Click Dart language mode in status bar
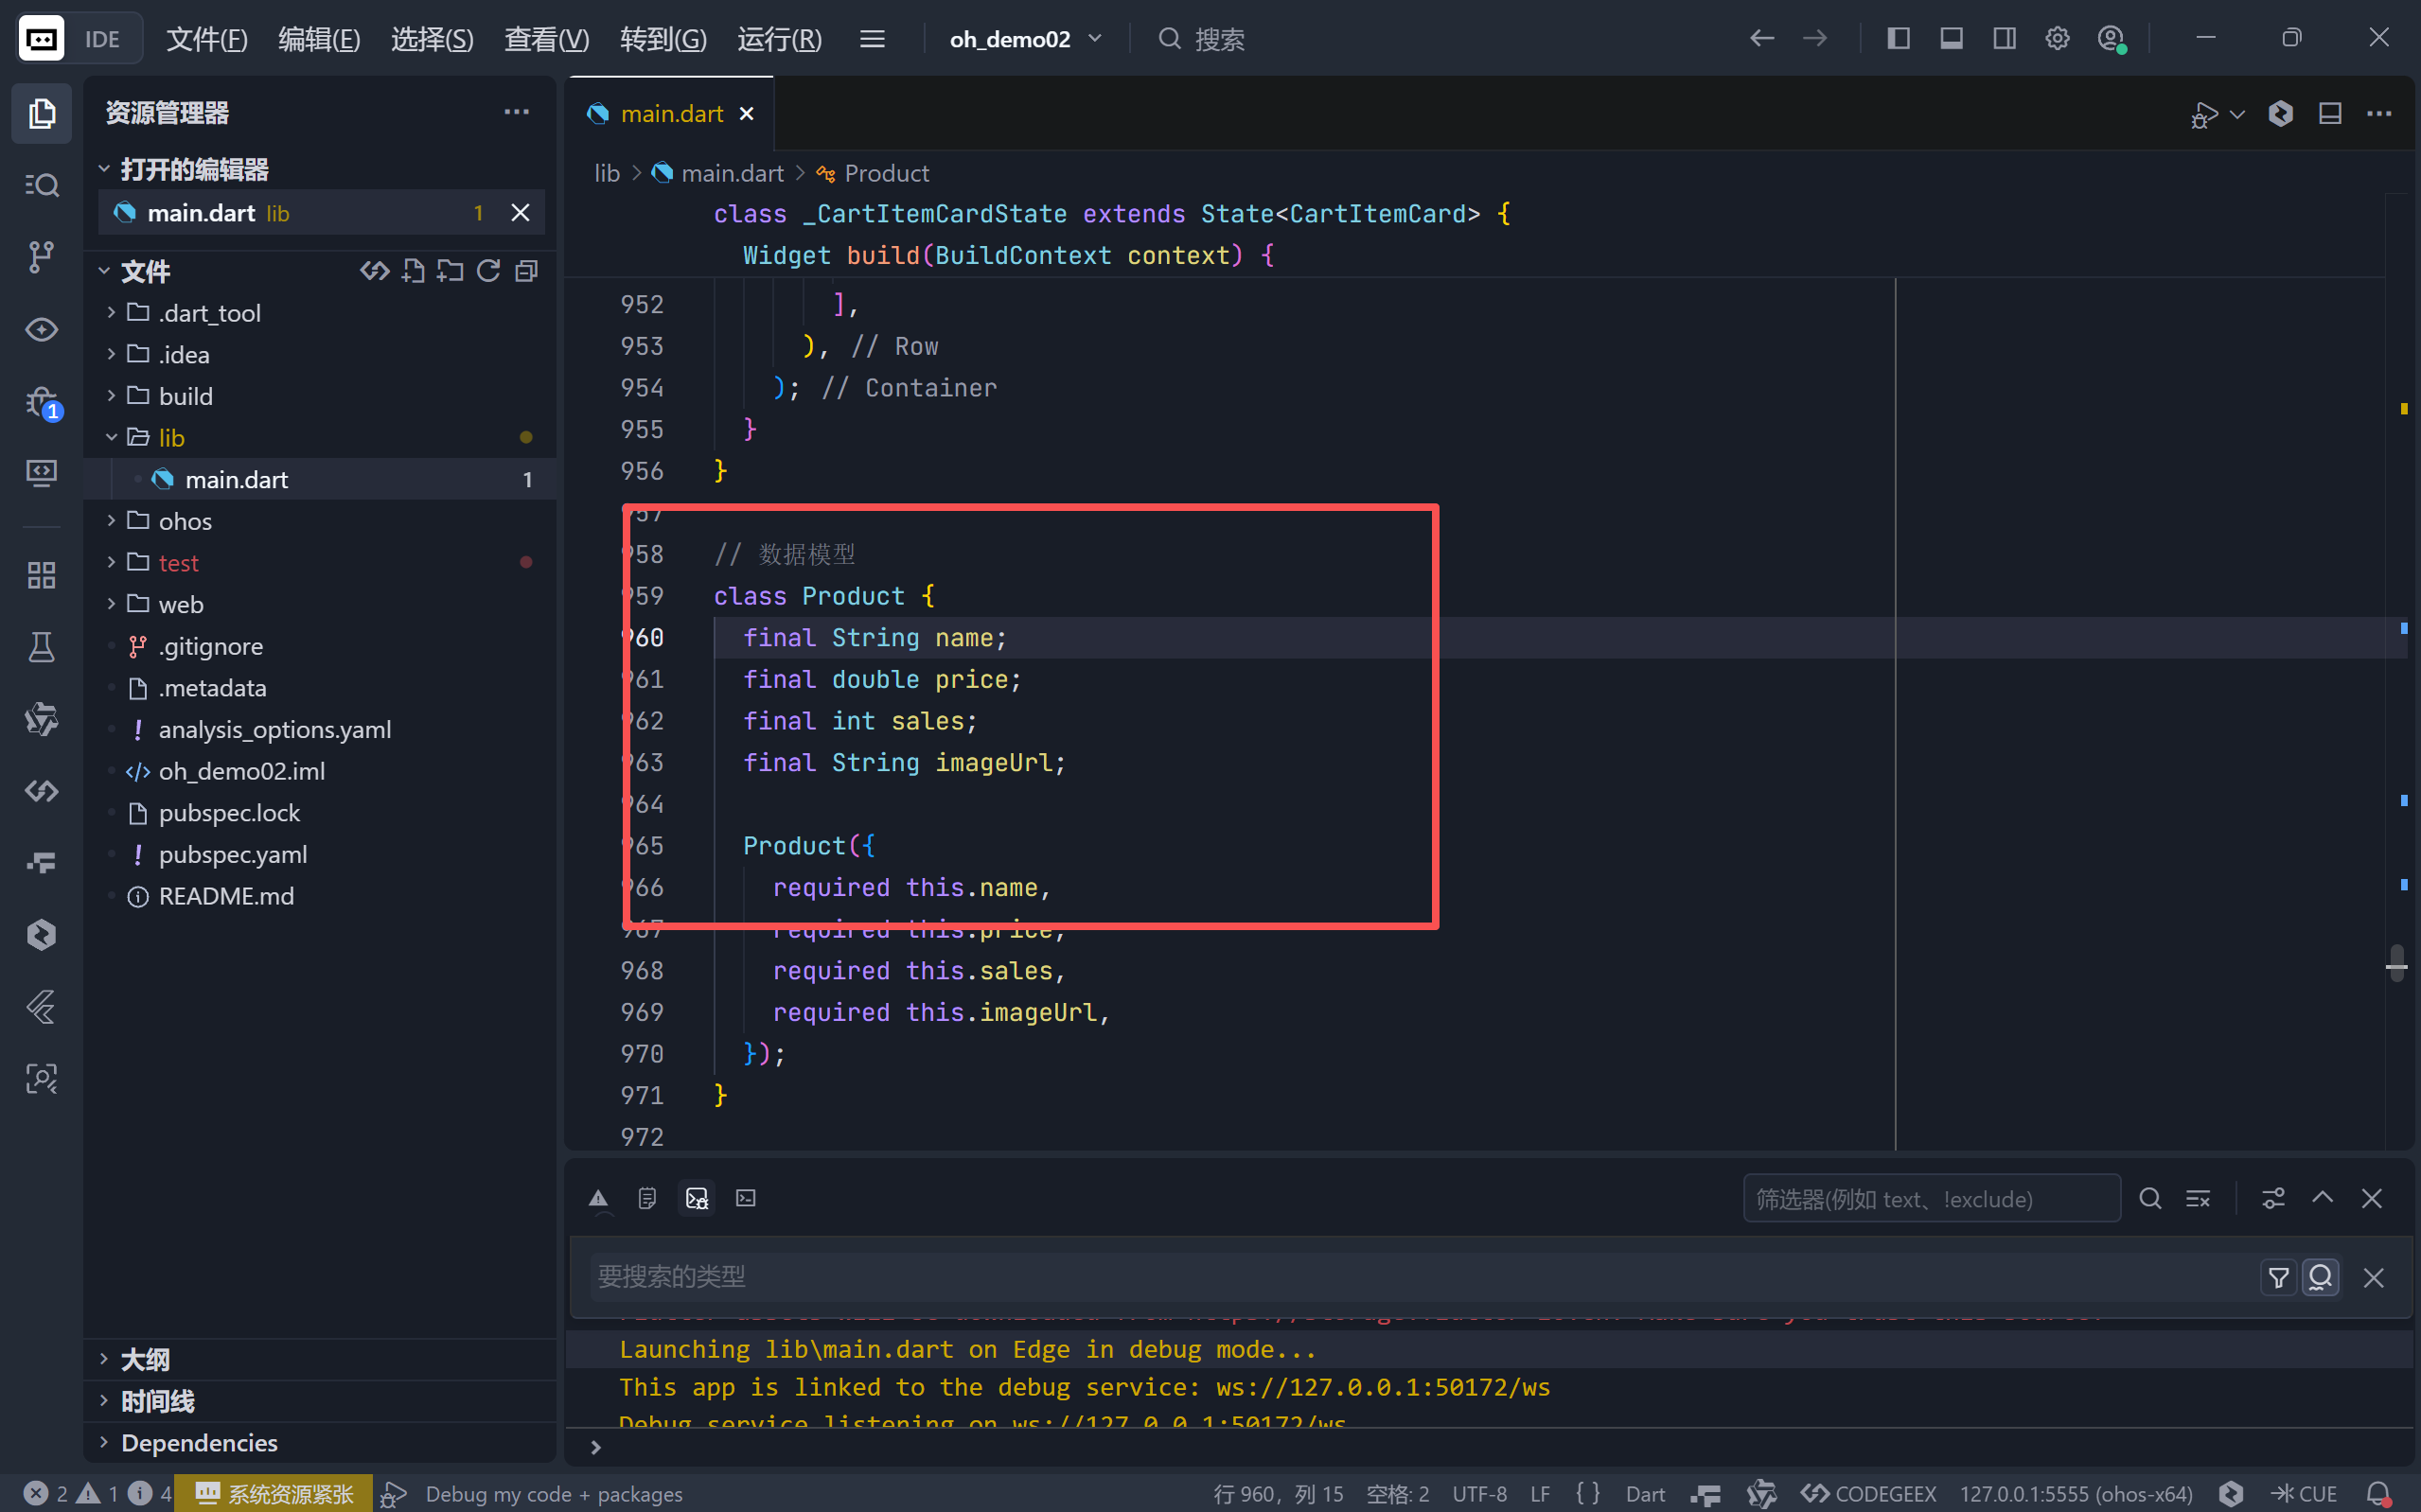 (1644, 1493)
